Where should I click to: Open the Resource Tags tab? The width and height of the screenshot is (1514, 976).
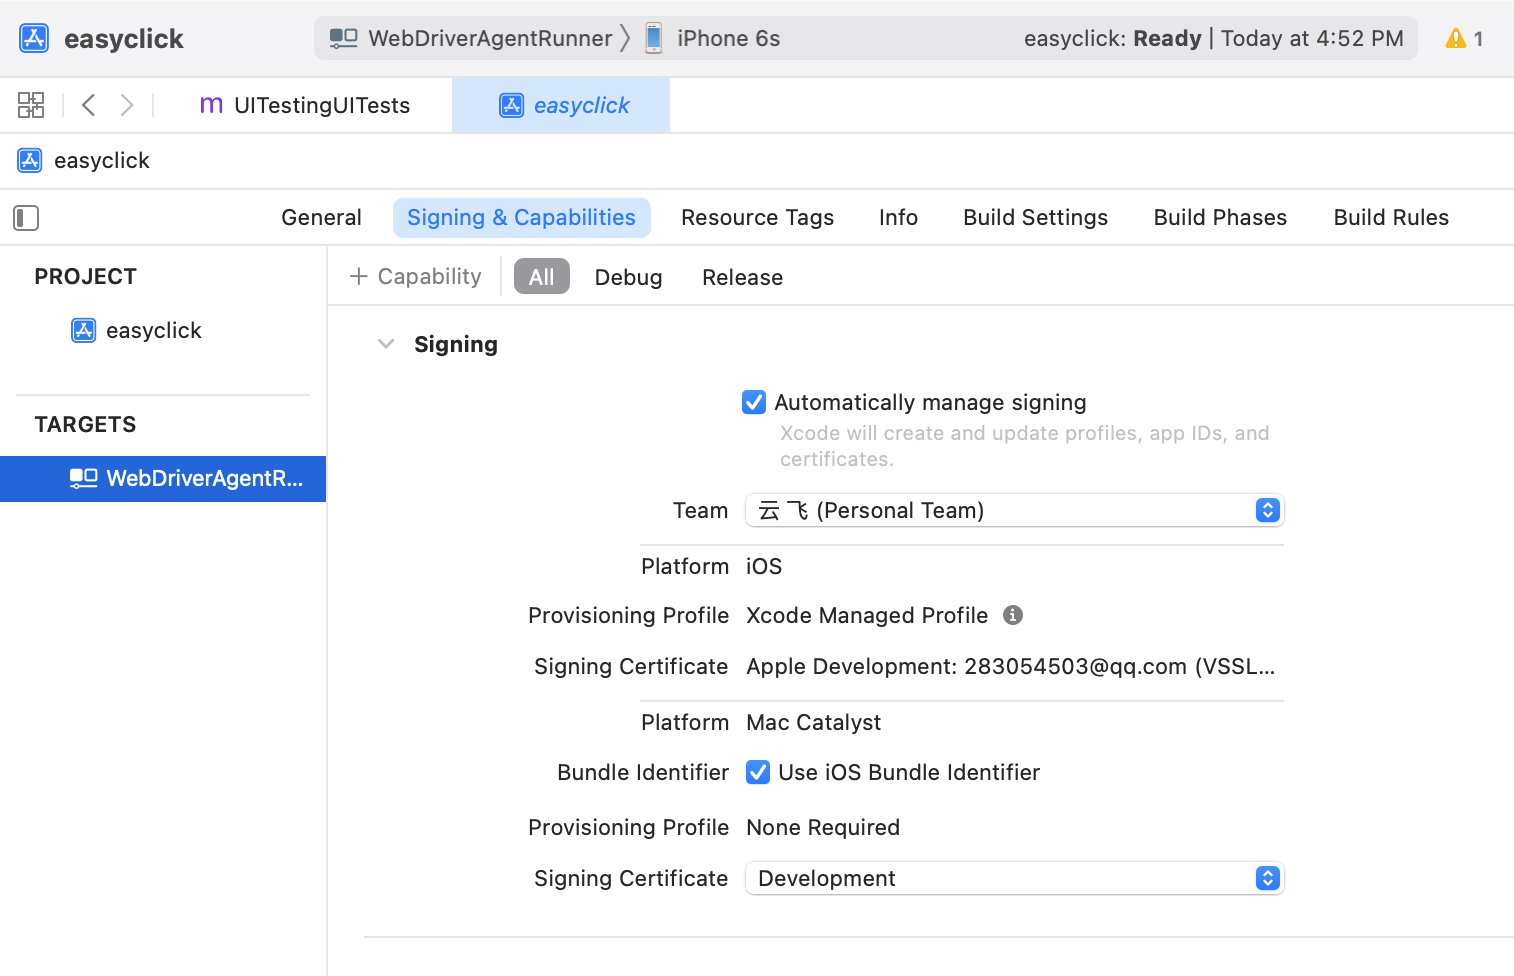click(x=757, y=217)
